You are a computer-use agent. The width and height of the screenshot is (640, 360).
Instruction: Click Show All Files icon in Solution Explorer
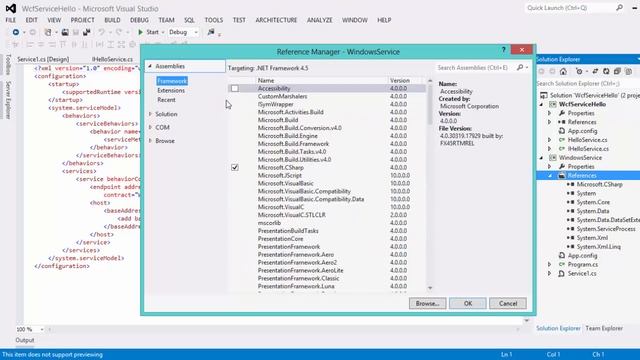point(629,71)
